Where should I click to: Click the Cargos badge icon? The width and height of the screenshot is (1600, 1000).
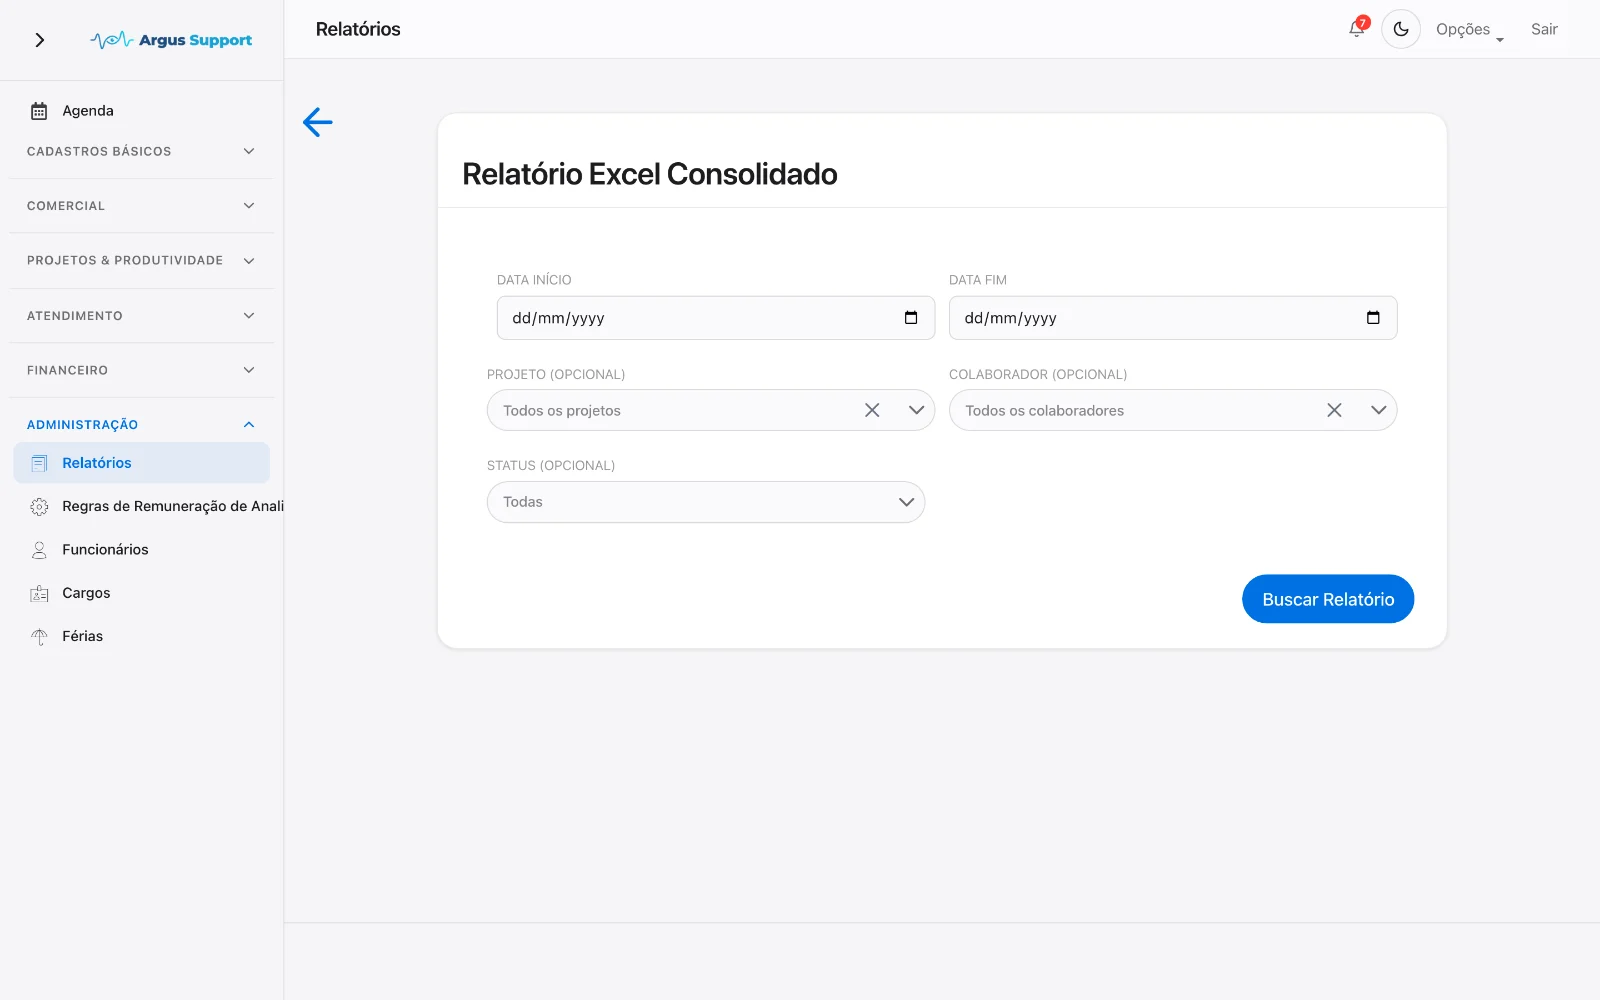coord(39,593)
